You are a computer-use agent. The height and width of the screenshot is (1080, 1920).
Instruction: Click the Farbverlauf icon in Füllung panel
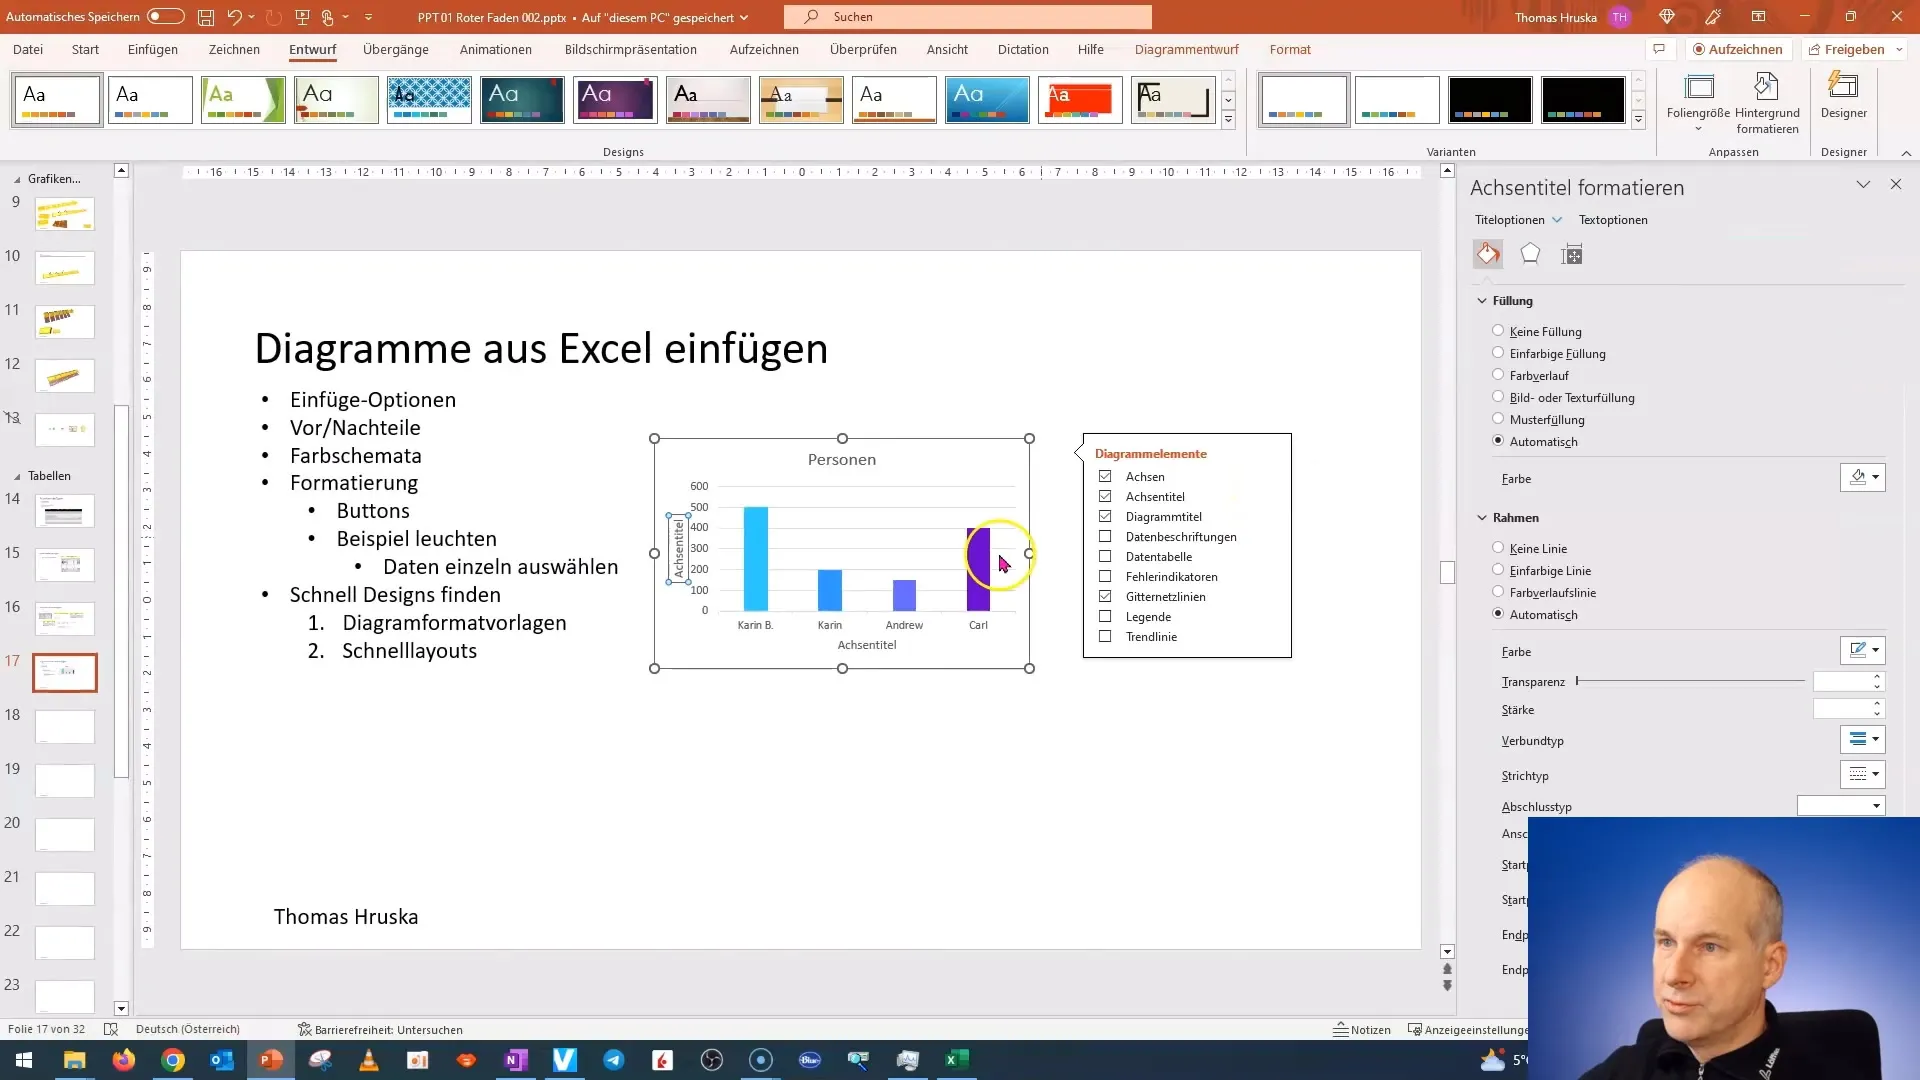tap(1498, 375)
